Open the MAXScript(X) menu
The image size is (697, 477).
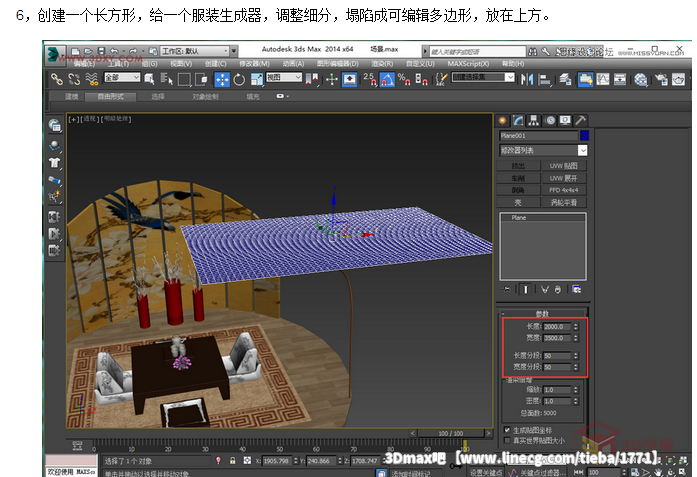pos(468,64)
